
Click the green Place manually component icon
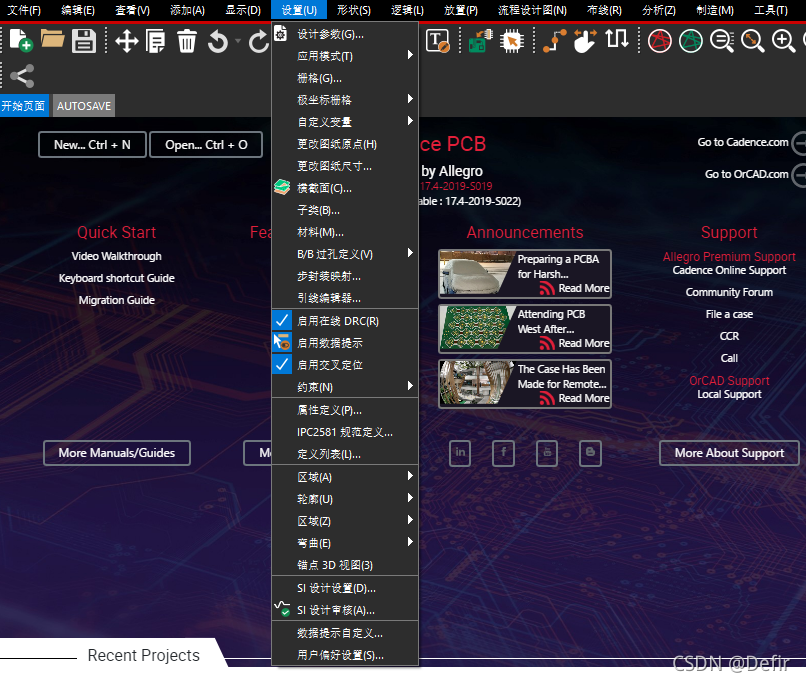pos(481,41)
